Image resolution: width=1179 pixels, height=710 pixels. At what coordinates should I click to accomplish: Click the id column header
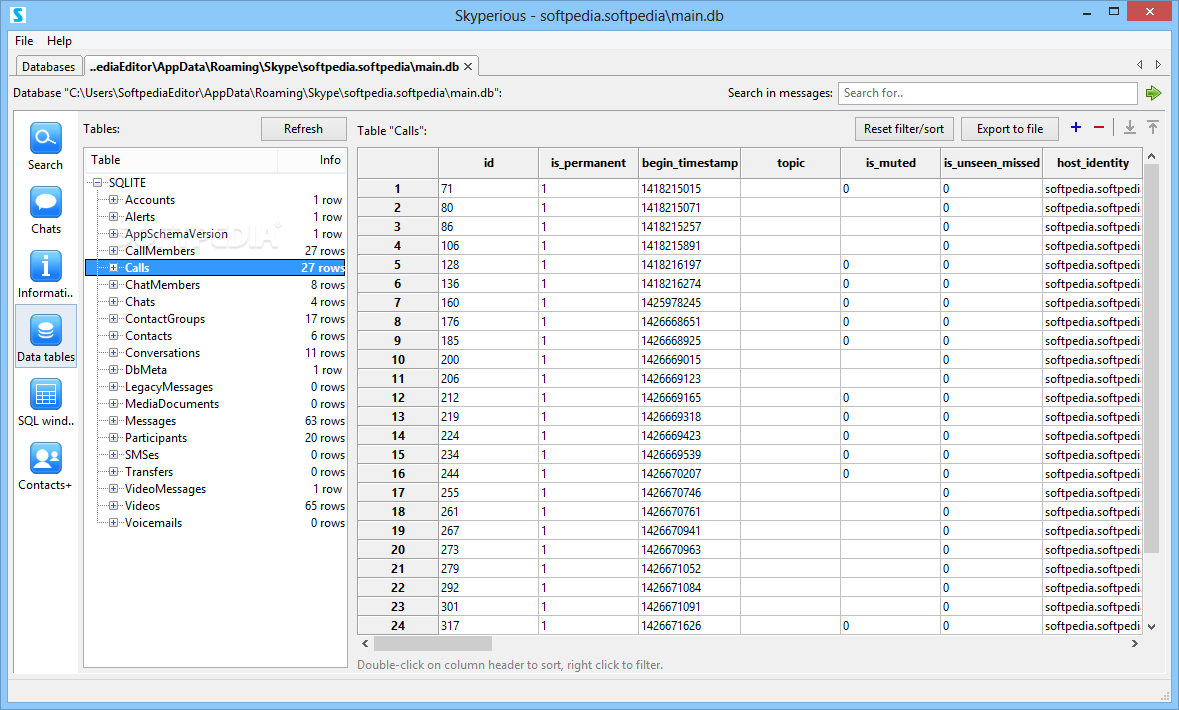point(489,163)
